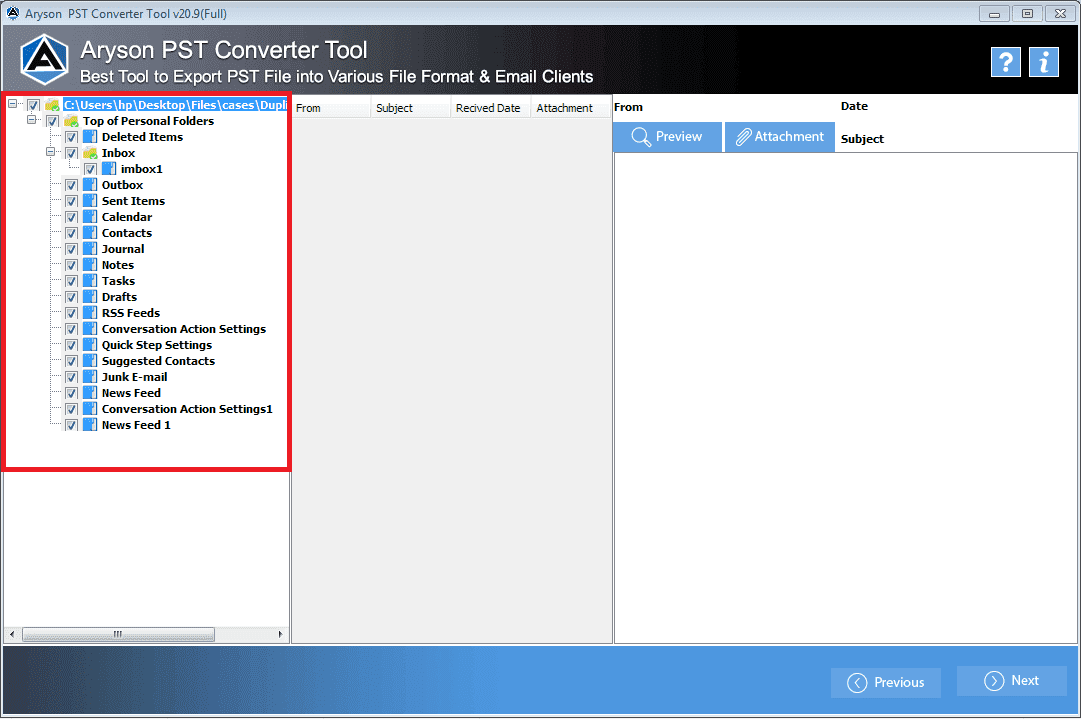Viewport: 1081px width, 719px height.
Task: Click the Top of Personal Folders icon
Action: click(71, 121)
